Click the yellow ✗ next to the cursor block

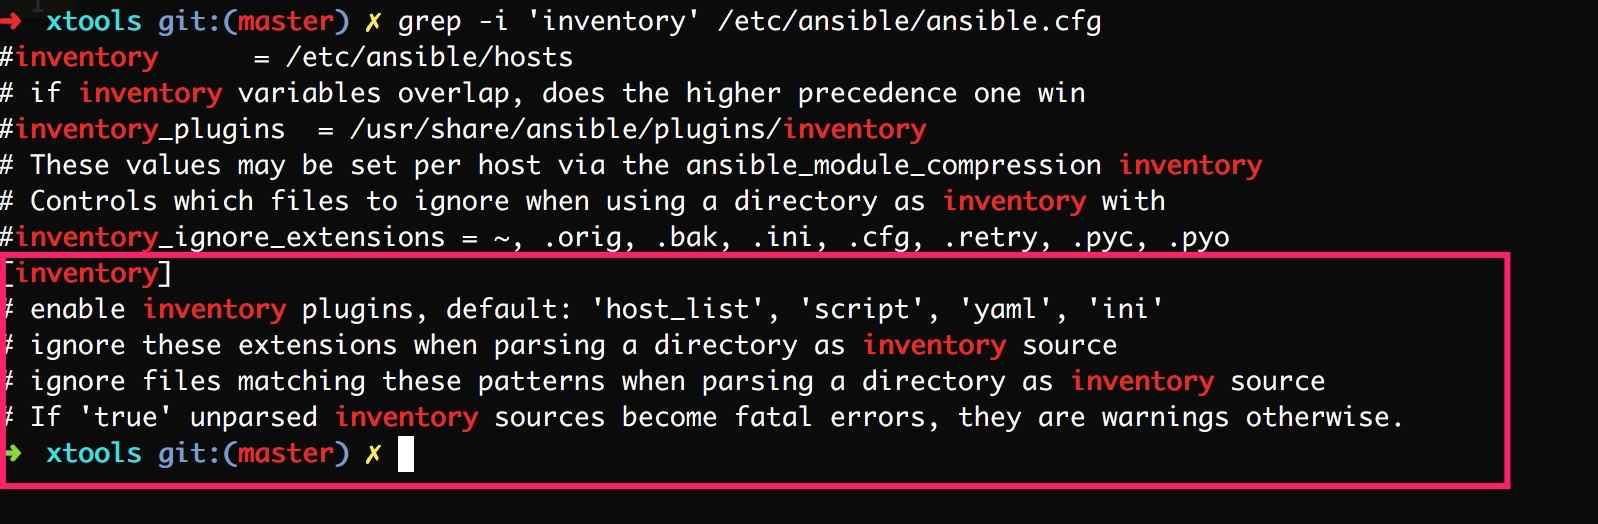point(373,453)
